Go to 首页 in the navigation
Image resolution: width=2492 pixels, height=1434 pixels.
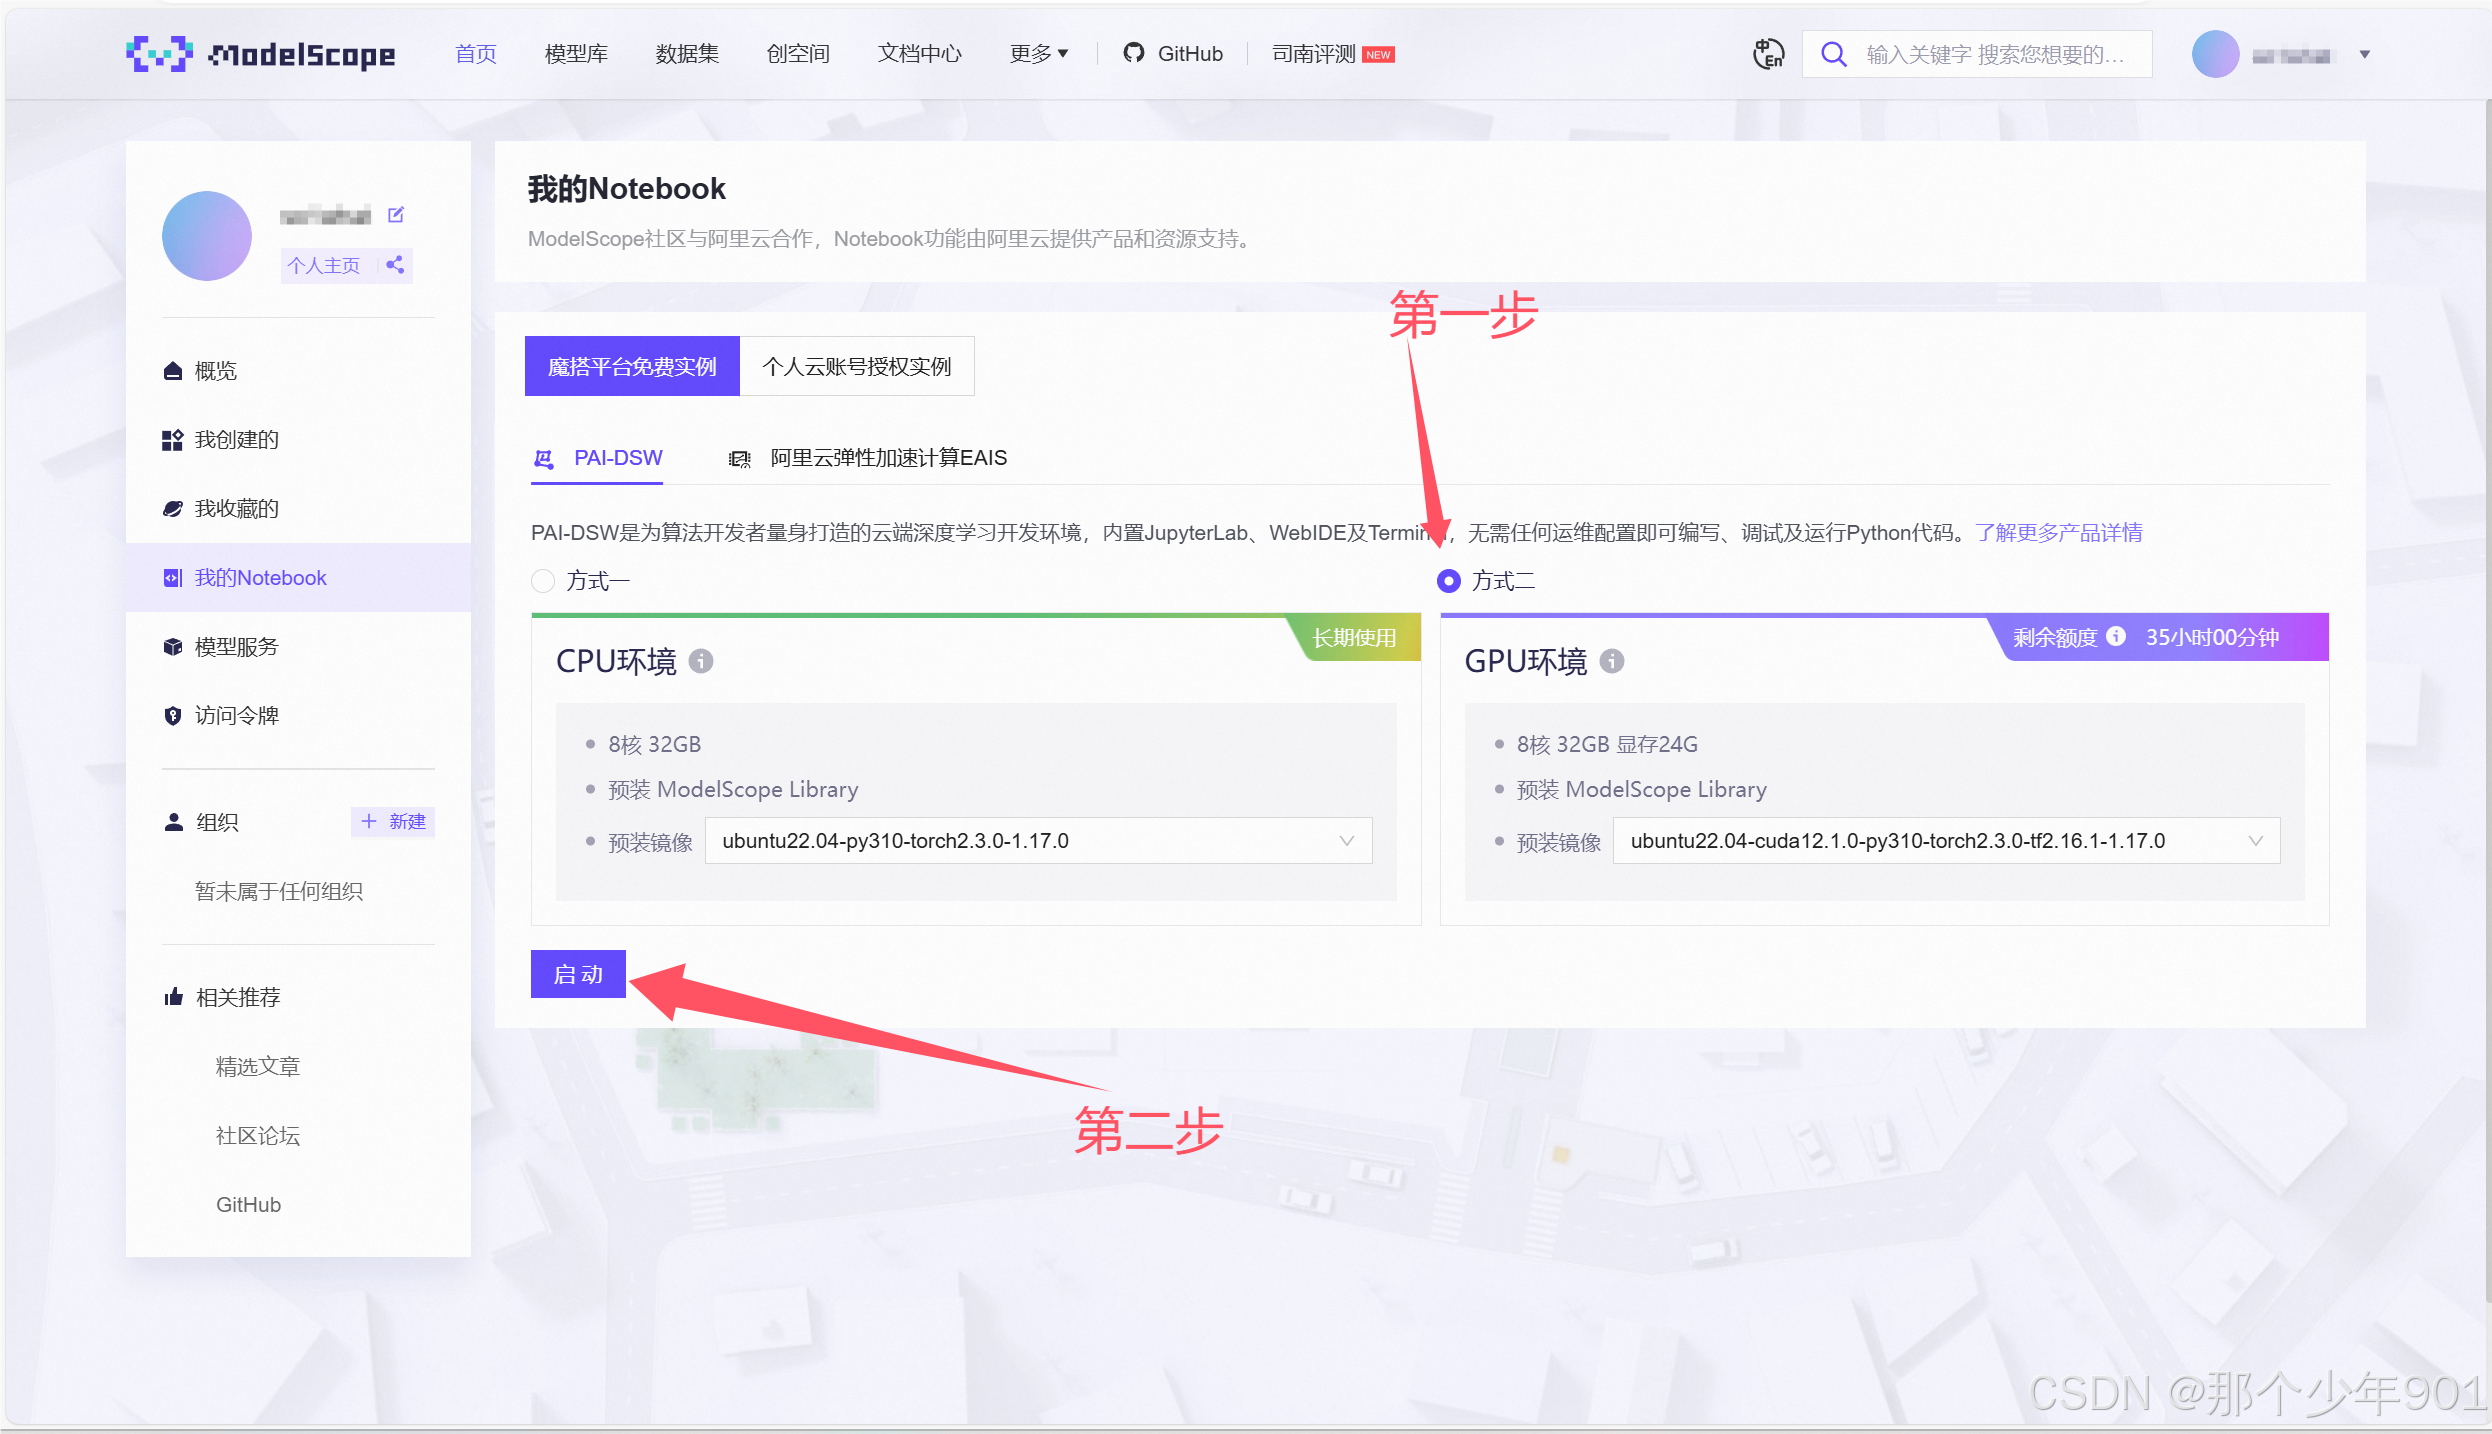[x=476, y=54]
